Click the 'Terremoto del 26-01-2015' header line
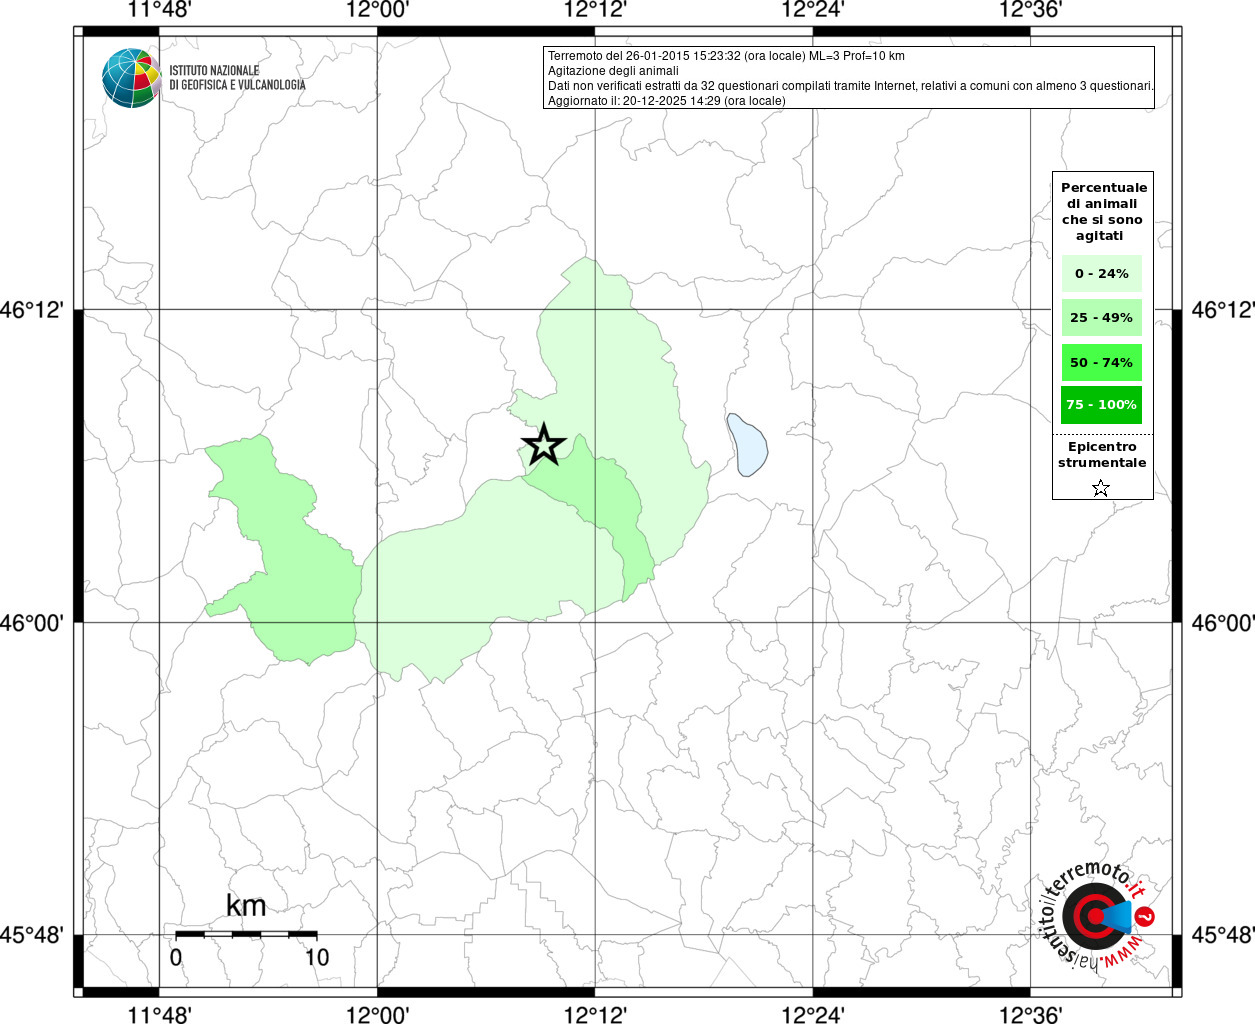 pyautogui.click(x=726, y=56)
